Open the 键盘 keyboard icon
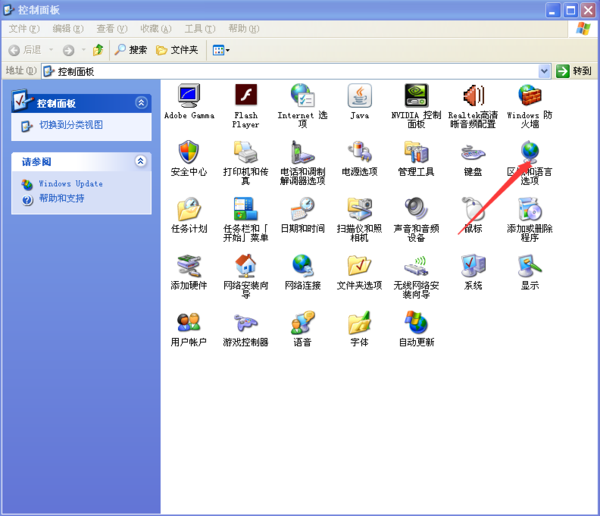 (473, 152)
